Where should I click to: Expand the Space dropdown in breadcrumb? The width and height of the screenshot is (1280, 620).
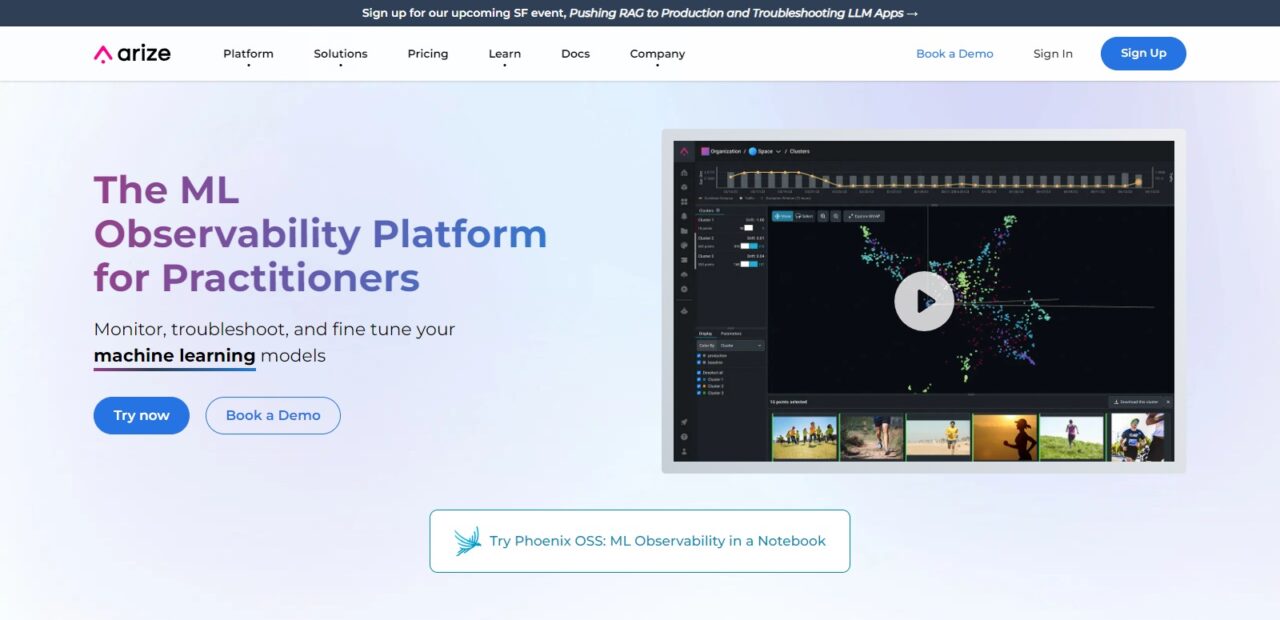coord(779,152)
